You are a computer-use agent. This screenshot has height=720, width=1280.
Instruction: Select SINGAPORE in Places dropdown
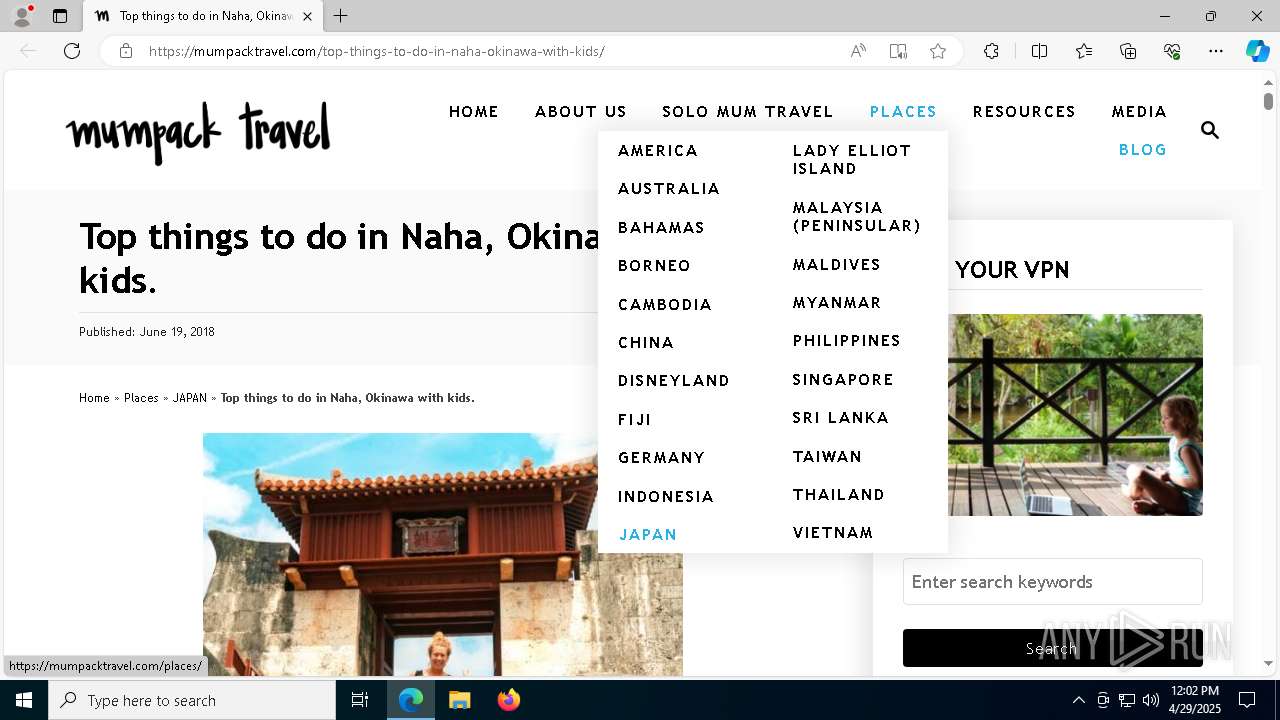click(843, 380)
